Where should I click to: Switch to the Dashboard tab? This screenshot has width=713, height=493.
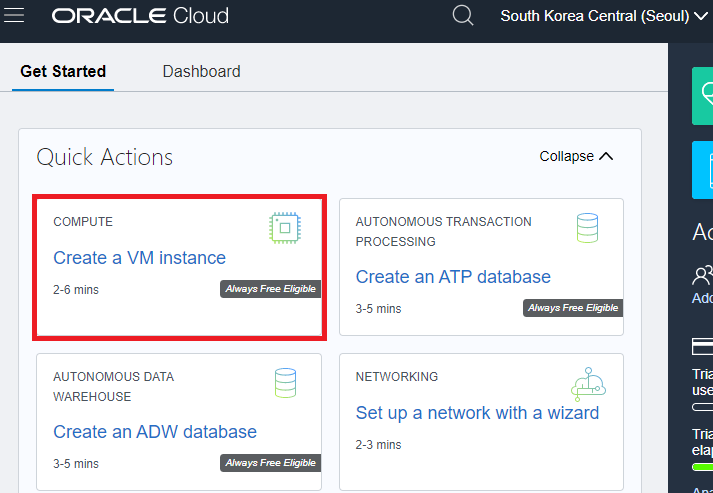201,71
